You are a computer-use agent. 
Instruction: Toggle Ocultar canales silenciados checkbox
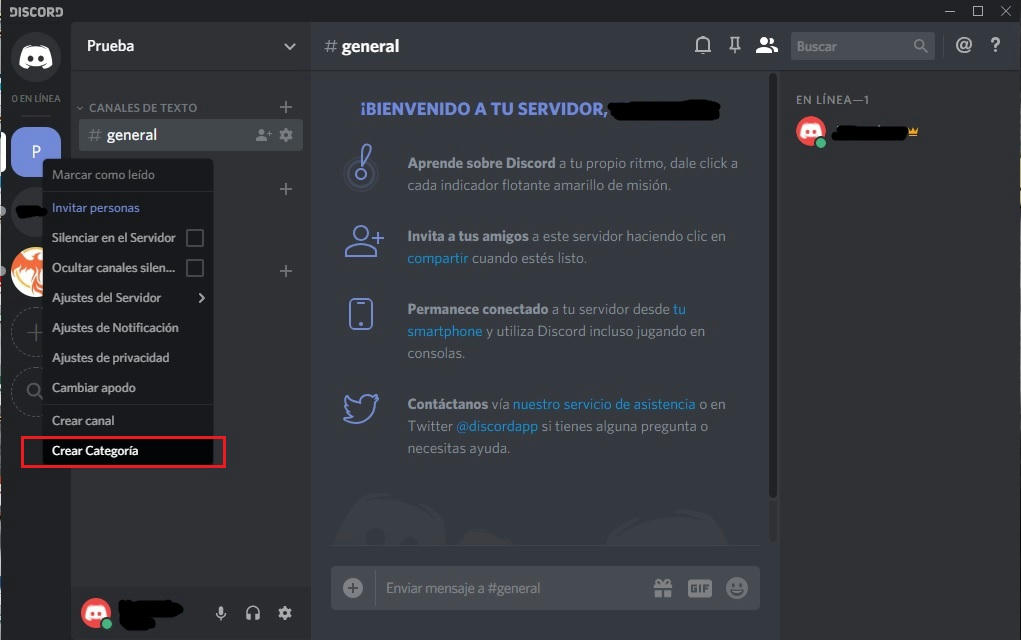195,268
